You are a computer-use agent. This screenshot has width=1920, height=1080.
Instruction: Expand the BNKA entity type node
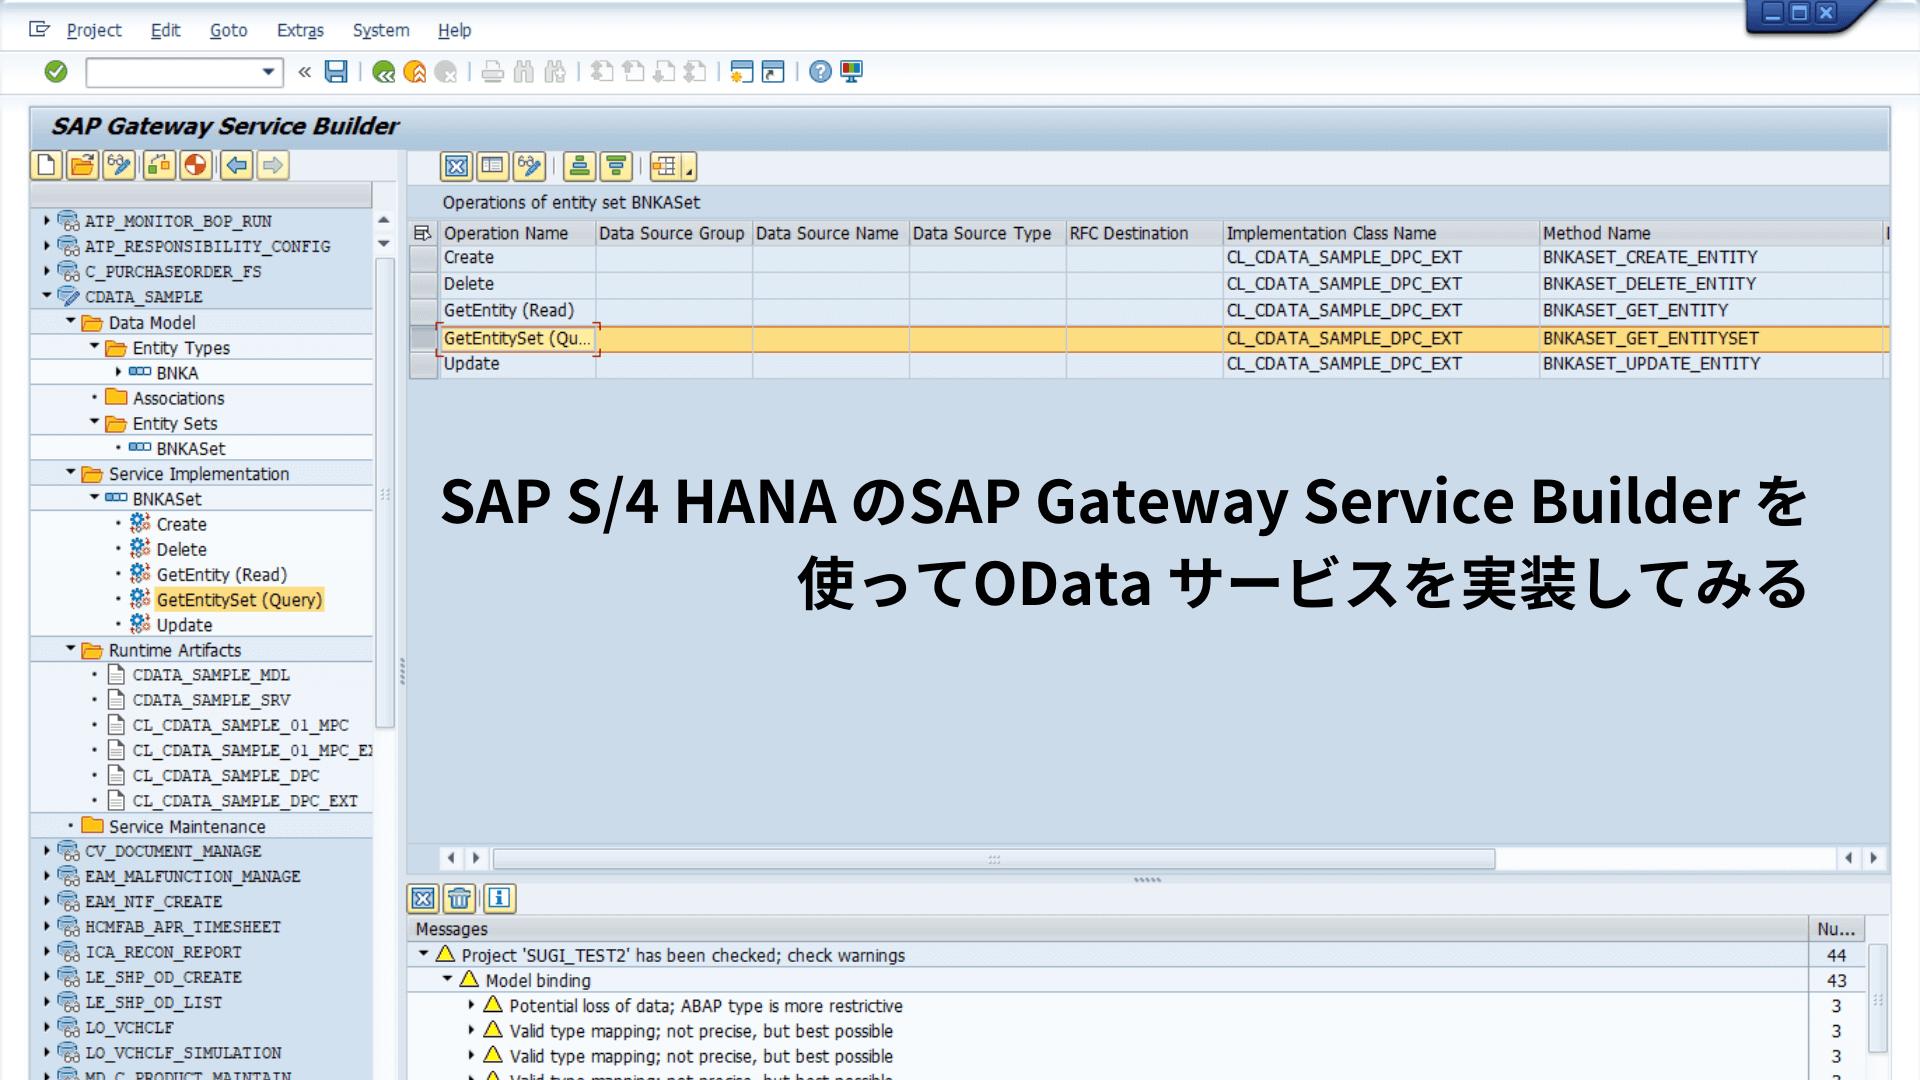118,372
